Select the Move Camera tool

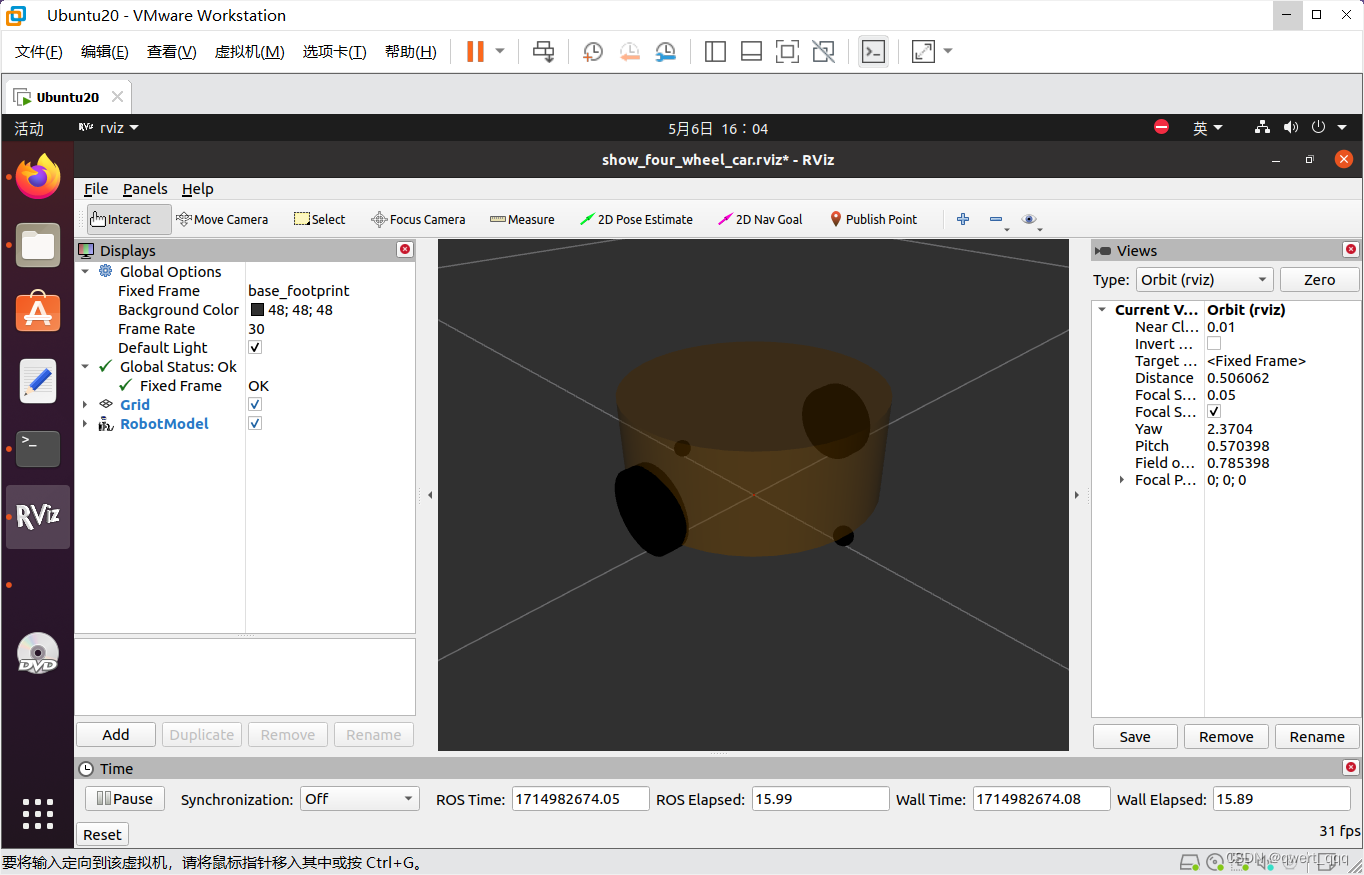[x=221, y=219]
